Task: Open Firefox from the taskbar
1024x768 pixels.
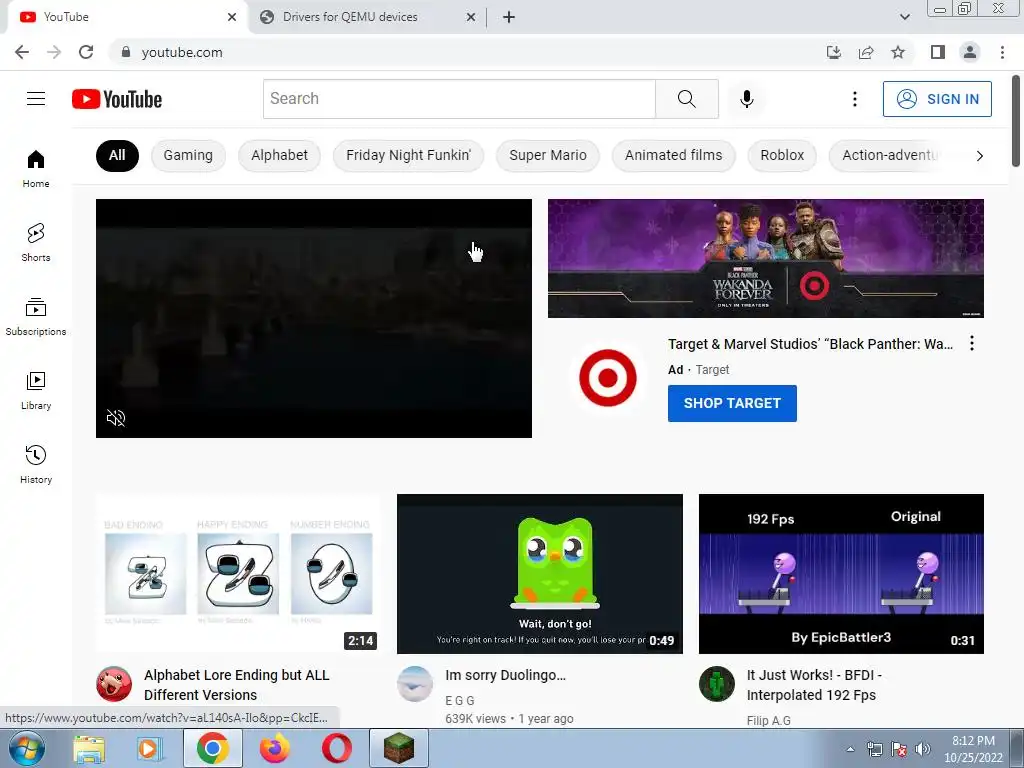Action: [274, 748]
